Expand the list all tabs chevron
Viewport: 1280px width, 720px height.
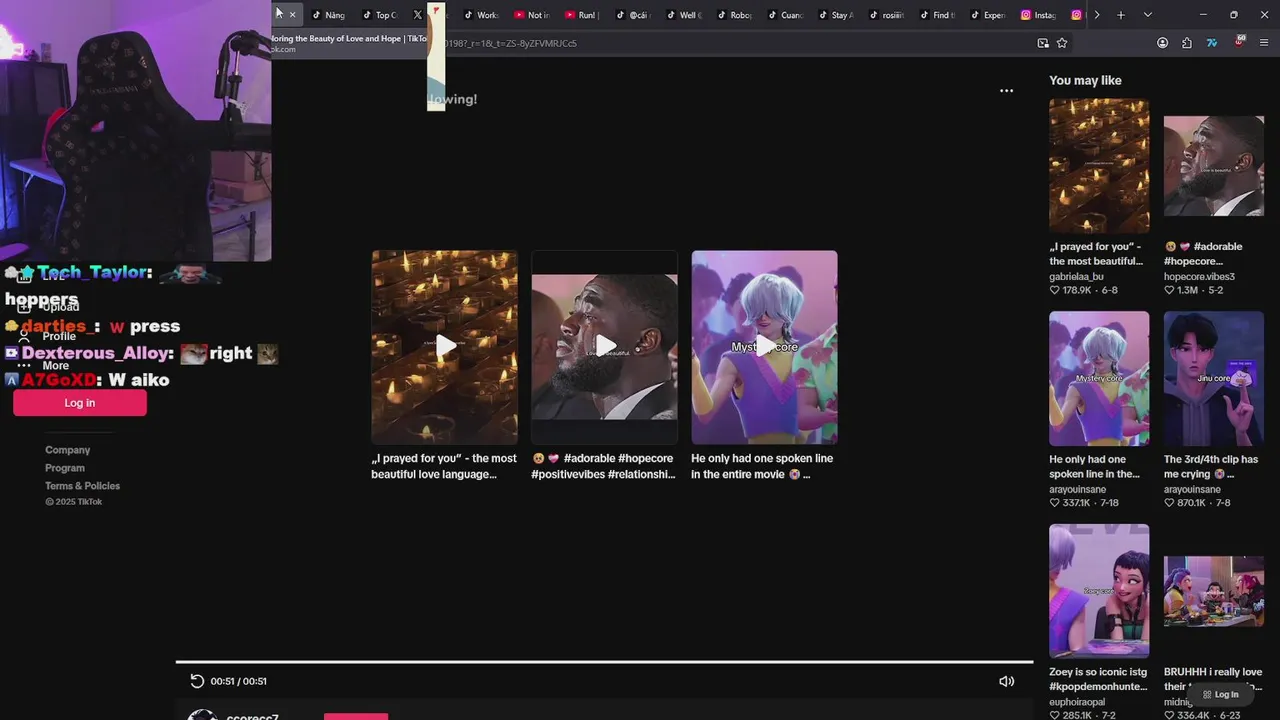click(1148, 15)
